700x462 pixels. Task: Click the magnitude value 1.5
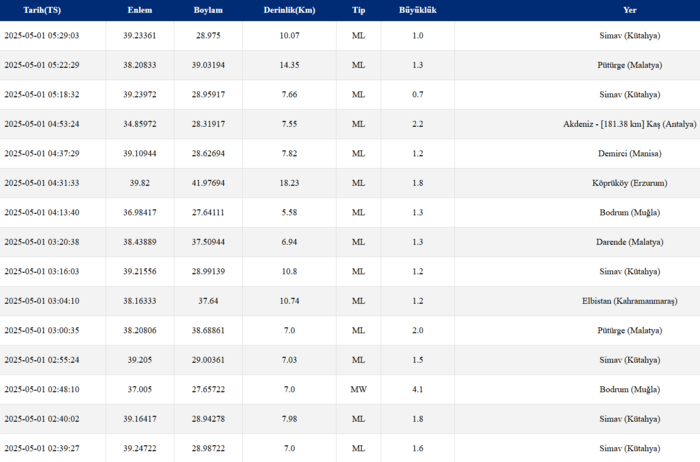(x=418, y=360)
